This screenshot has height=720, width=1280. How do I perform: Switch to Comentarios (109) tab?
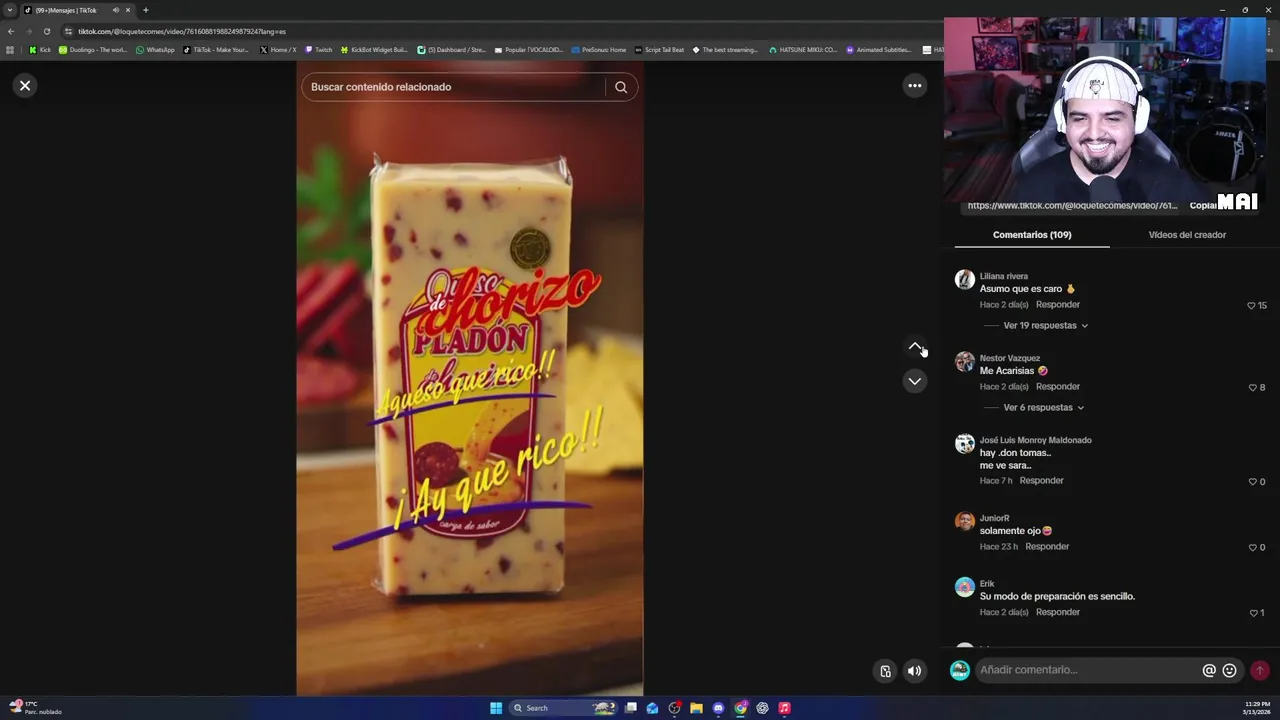point(1032,235)
